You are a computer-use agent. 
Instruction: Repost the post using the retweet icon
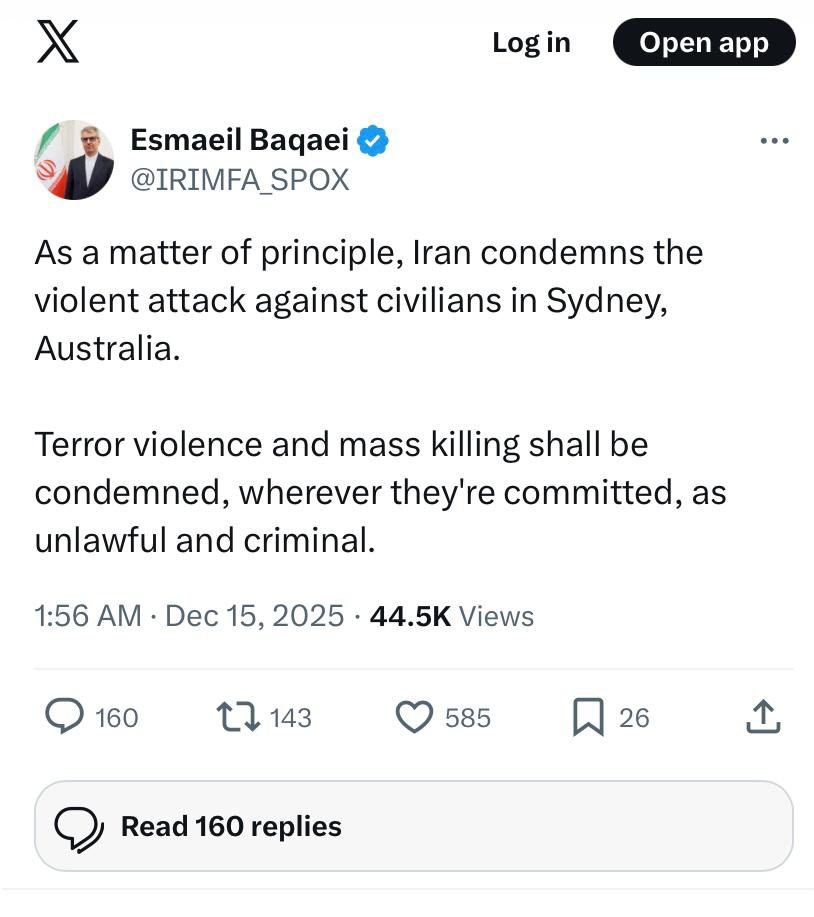click(x=238, y=717)
